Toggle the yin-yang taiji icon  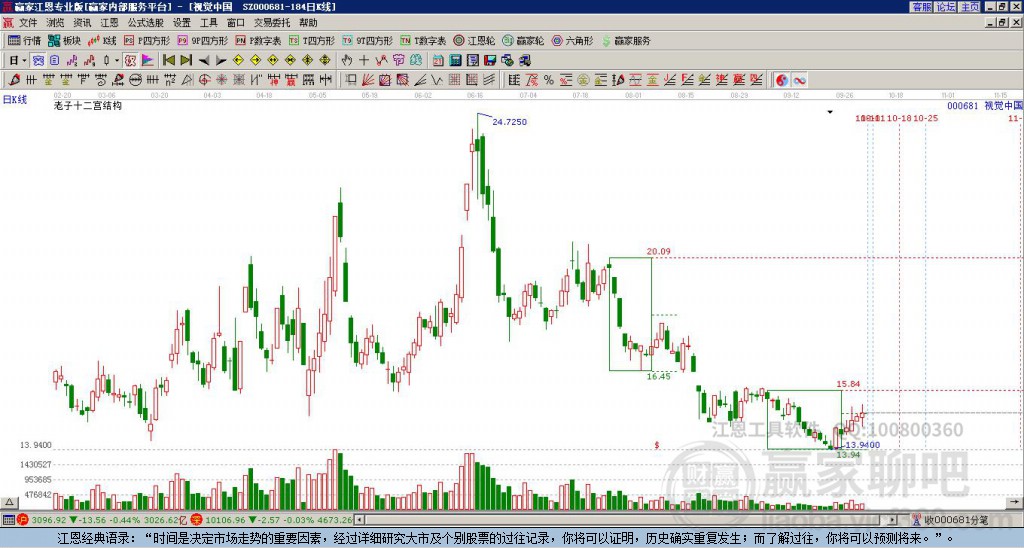[x=782, y=80]
